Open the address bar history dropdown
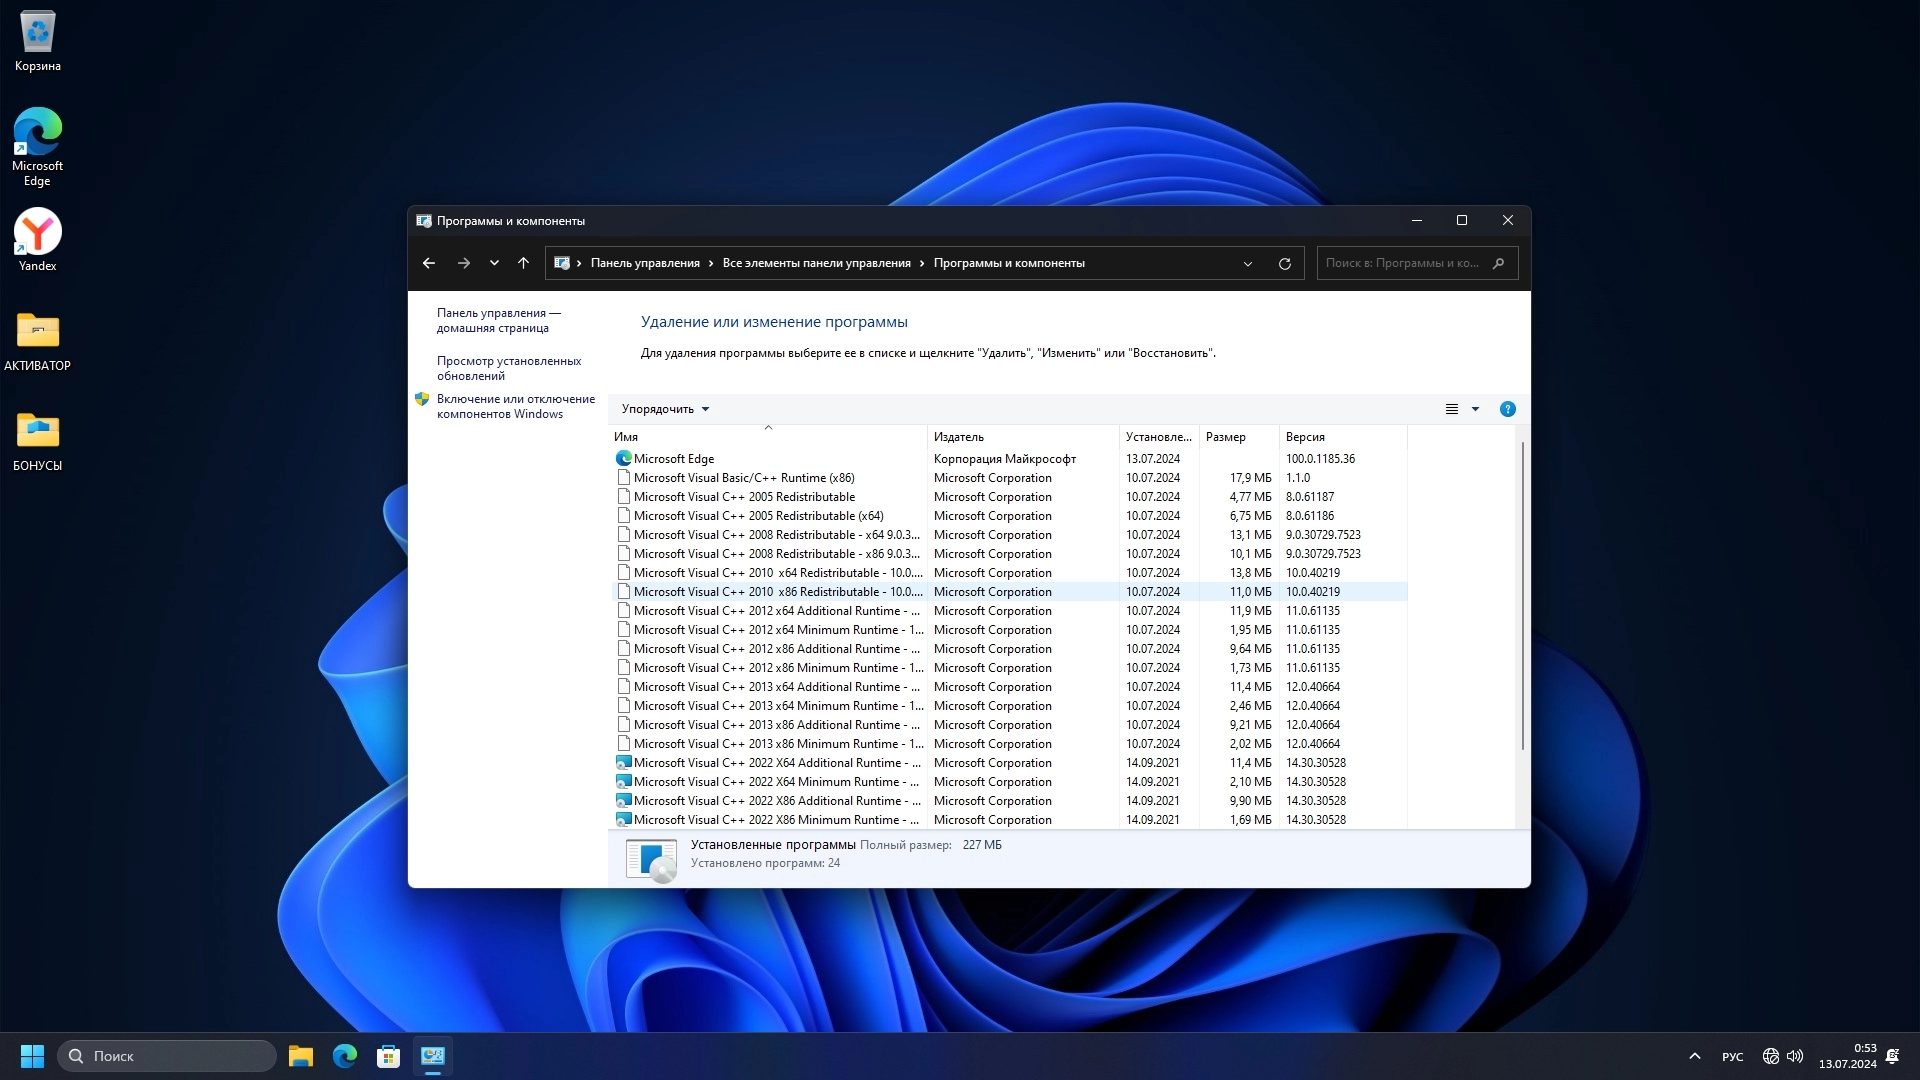 click(x=1248, y=264)
